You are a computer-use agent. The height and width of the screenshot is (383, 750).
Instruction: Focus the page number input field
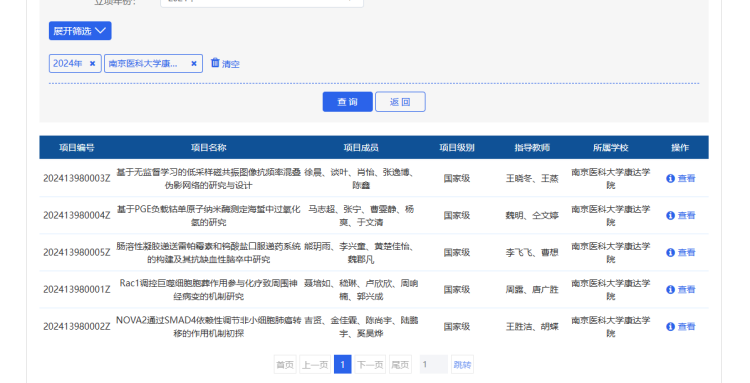point(434,365)
